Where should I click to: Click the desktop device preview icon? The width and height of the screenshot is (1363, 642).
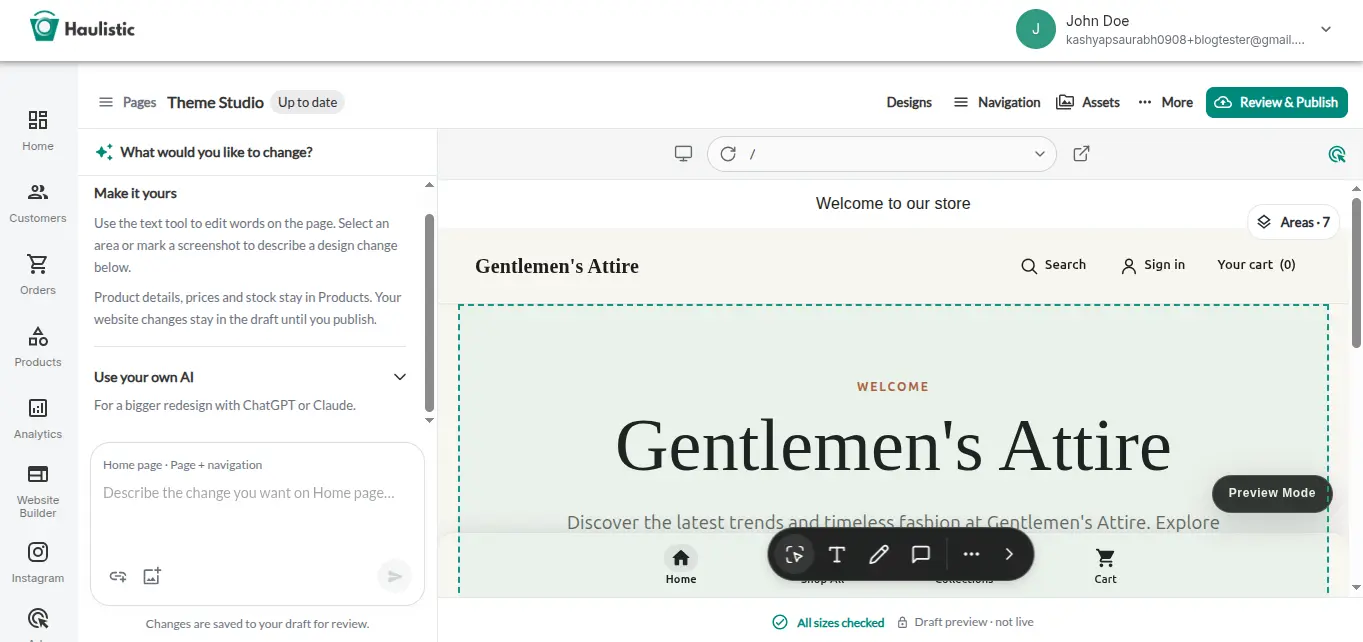tap(683, 154)
